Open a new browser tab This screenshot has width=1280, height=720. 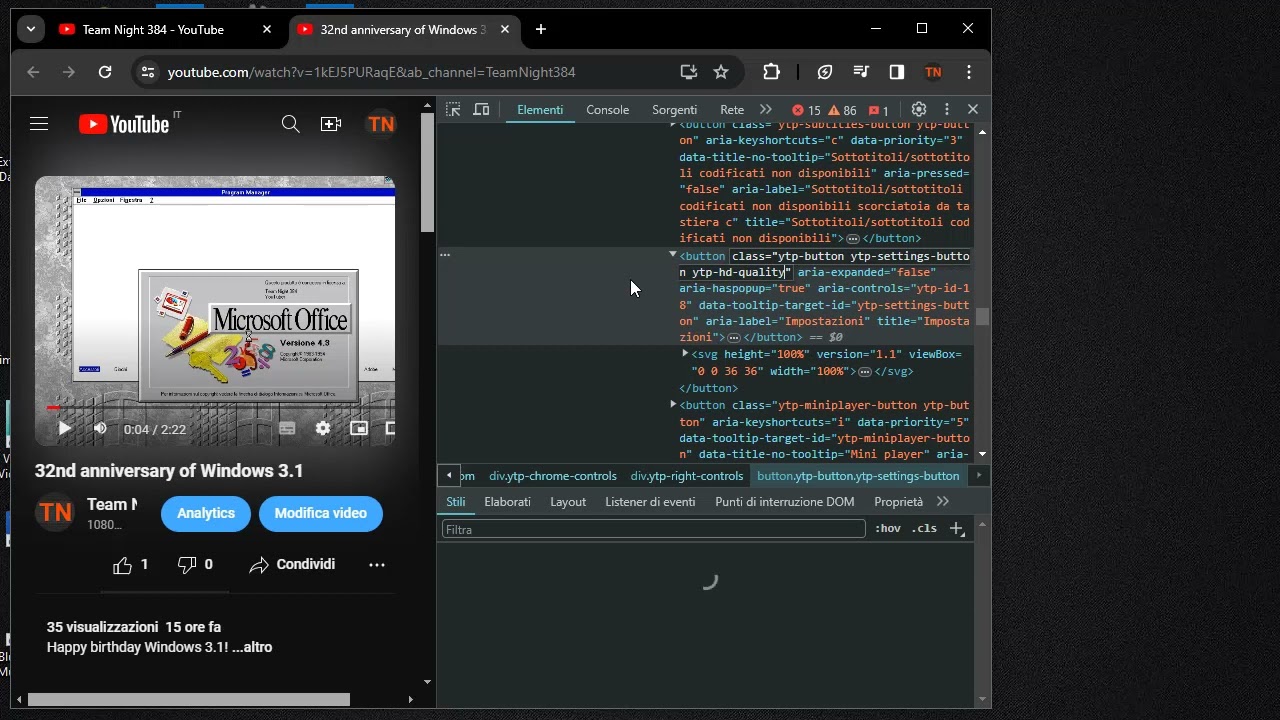point(541,30)
